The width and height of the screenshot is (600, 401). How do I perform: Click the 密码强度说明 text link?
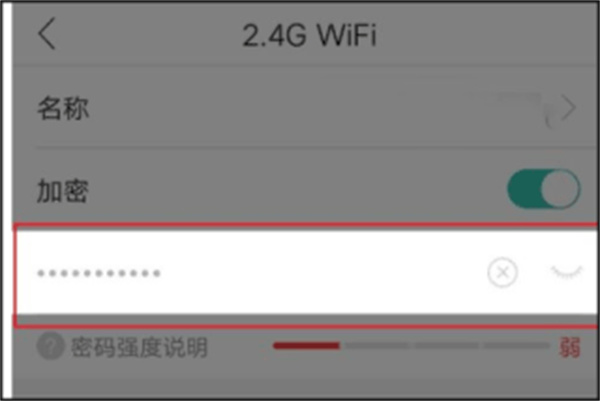click(139, 347)
